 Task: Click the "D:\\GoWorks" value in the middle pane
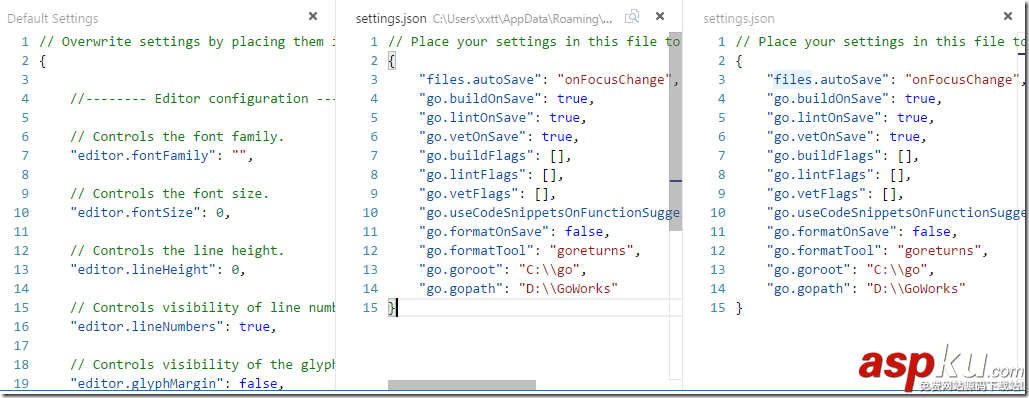coord(569,290)
